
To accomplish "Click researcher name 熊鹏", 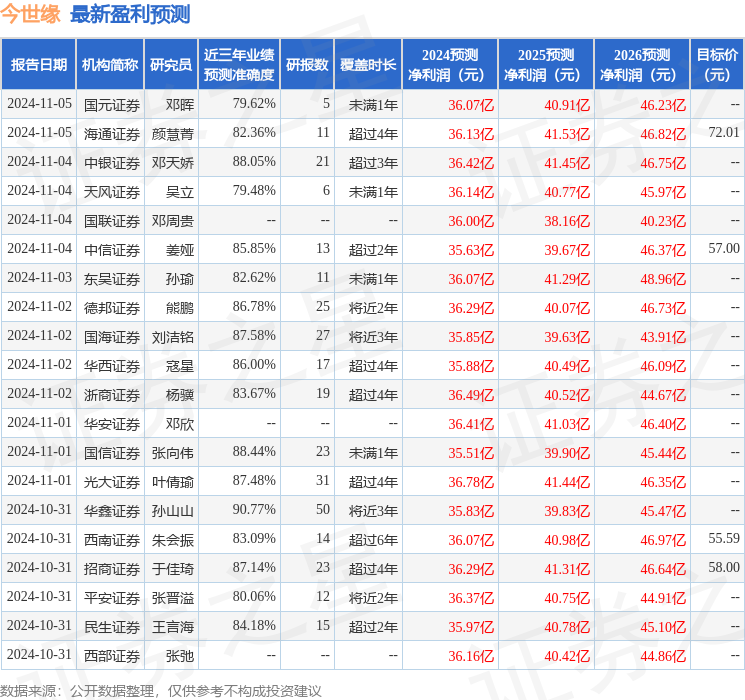I will click(180, 307).
